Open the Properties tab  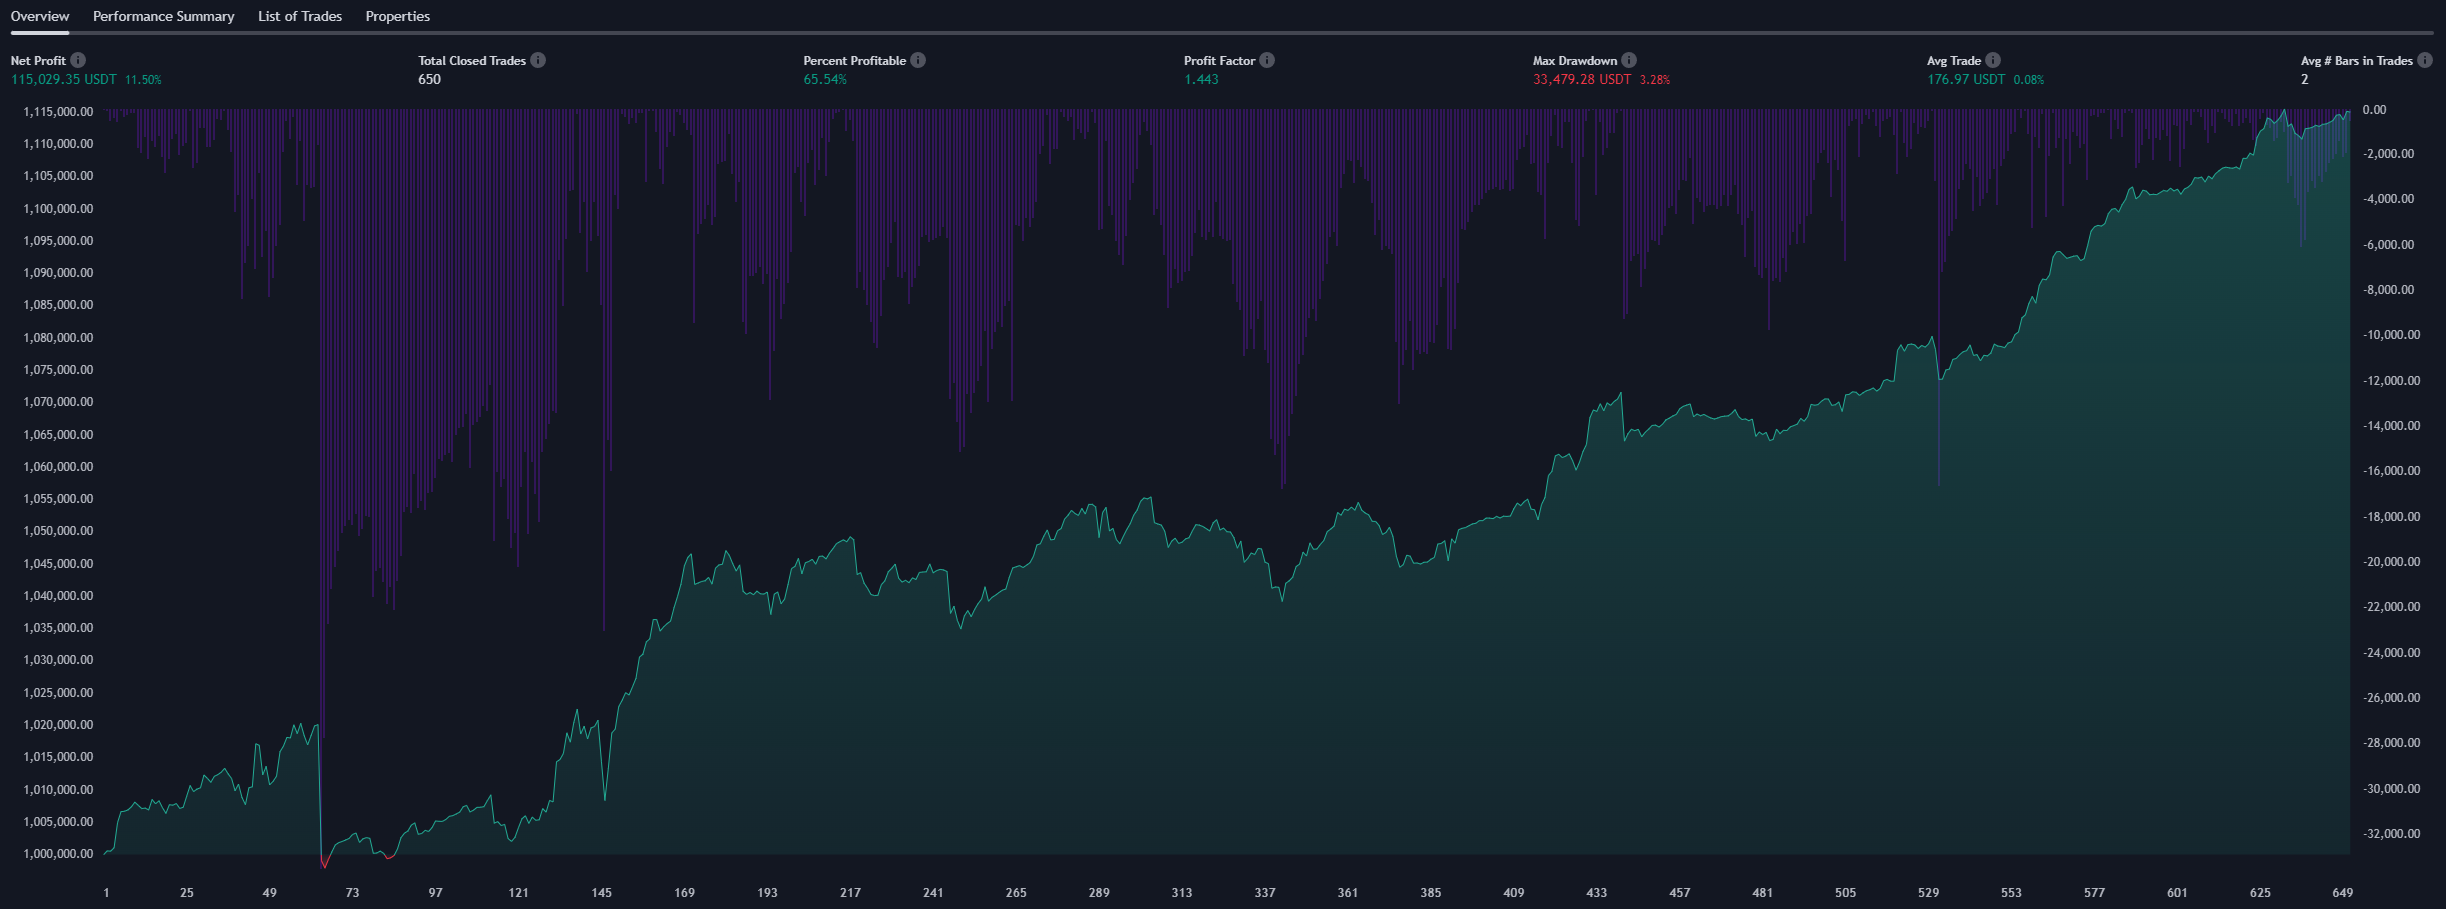click(x=398, y=16)
